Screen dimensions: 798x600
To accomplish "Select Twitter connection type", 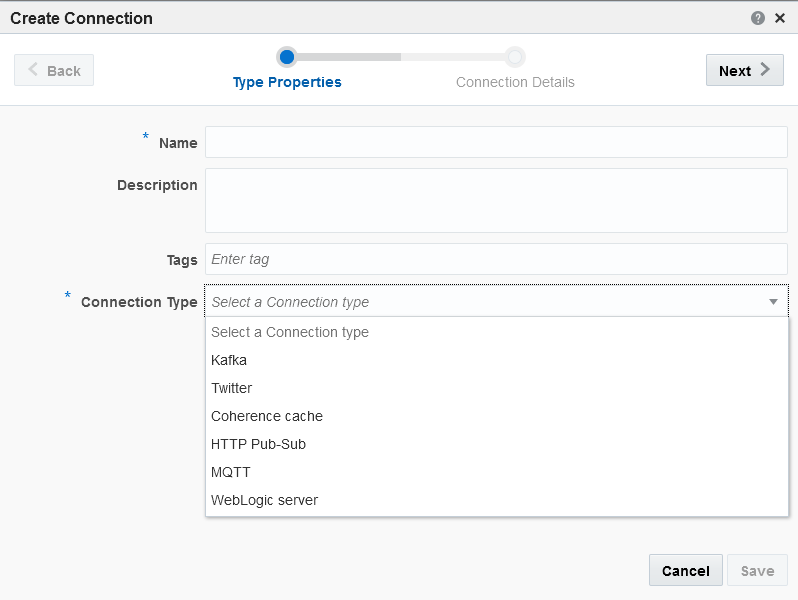I will tap(496, 388).
